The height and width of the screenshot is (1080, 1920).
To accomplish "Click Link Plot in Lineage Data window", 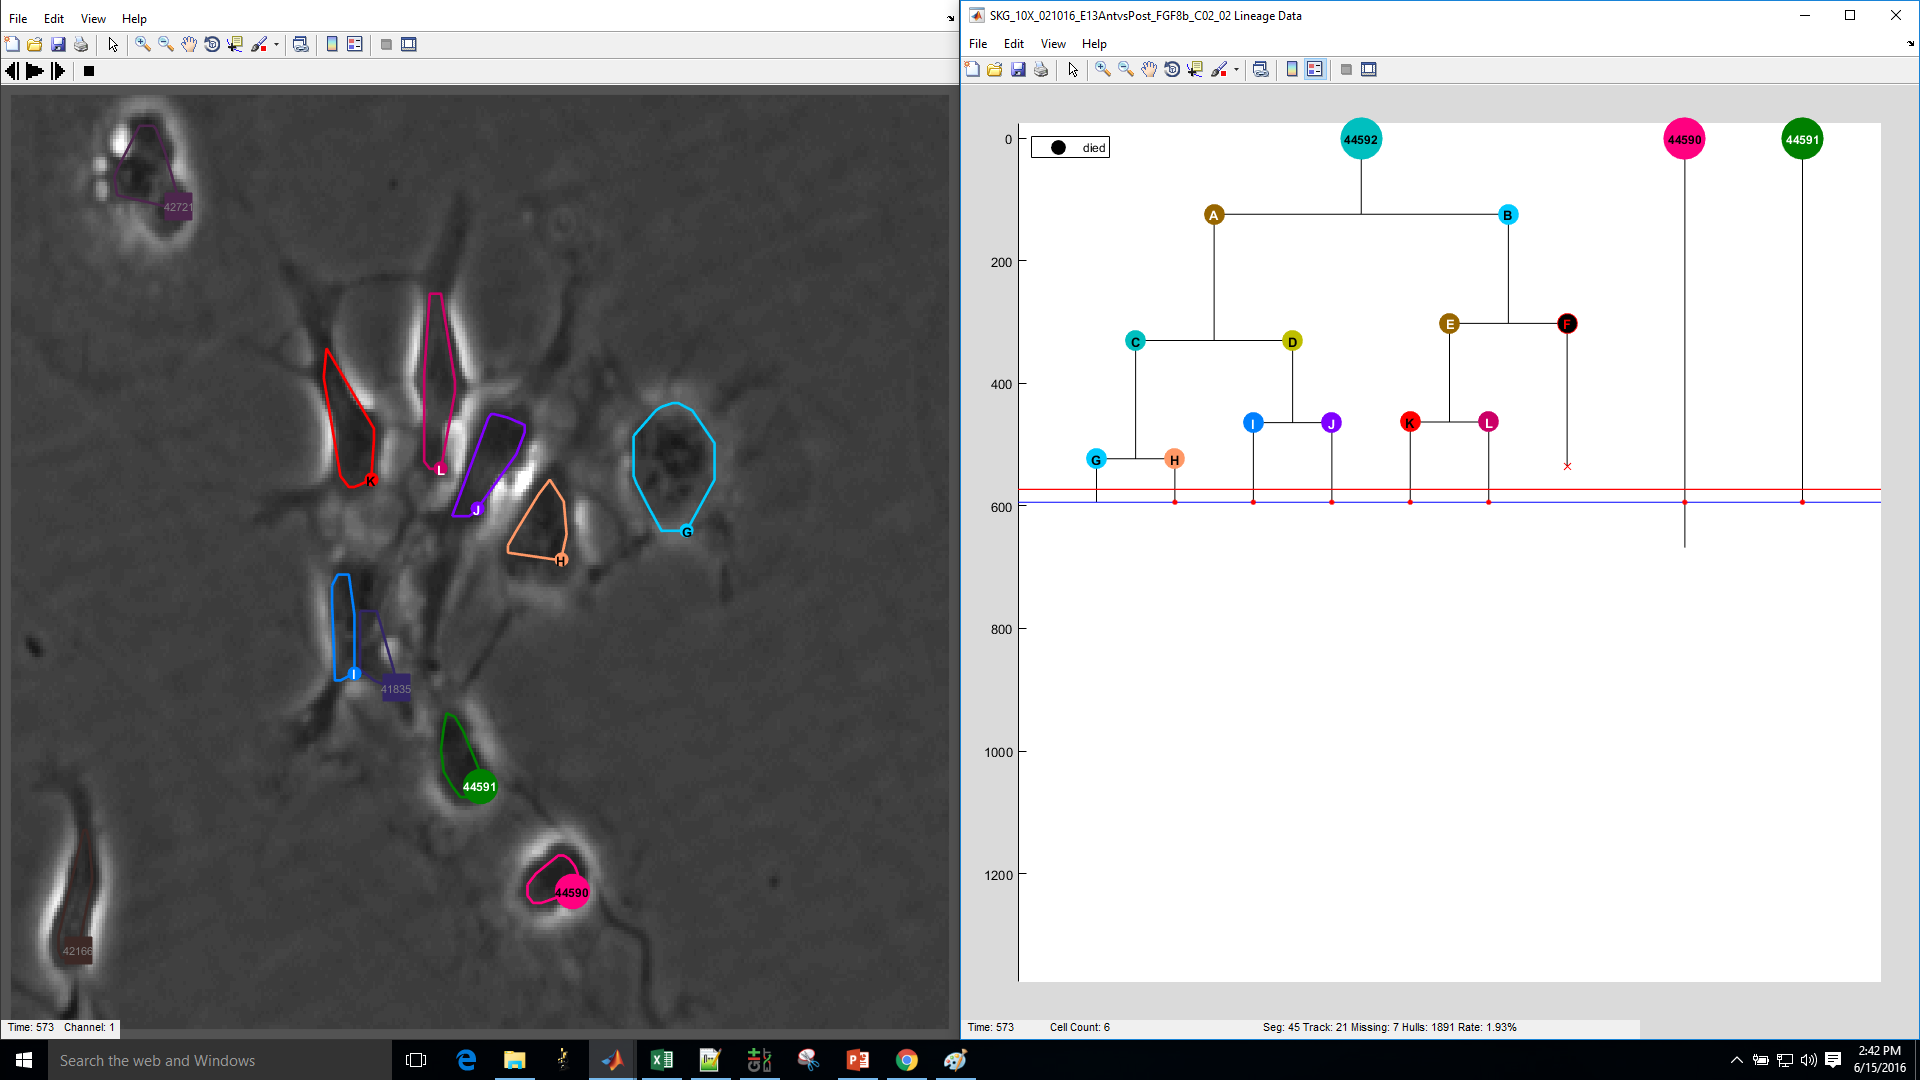I will [1260, 69].
